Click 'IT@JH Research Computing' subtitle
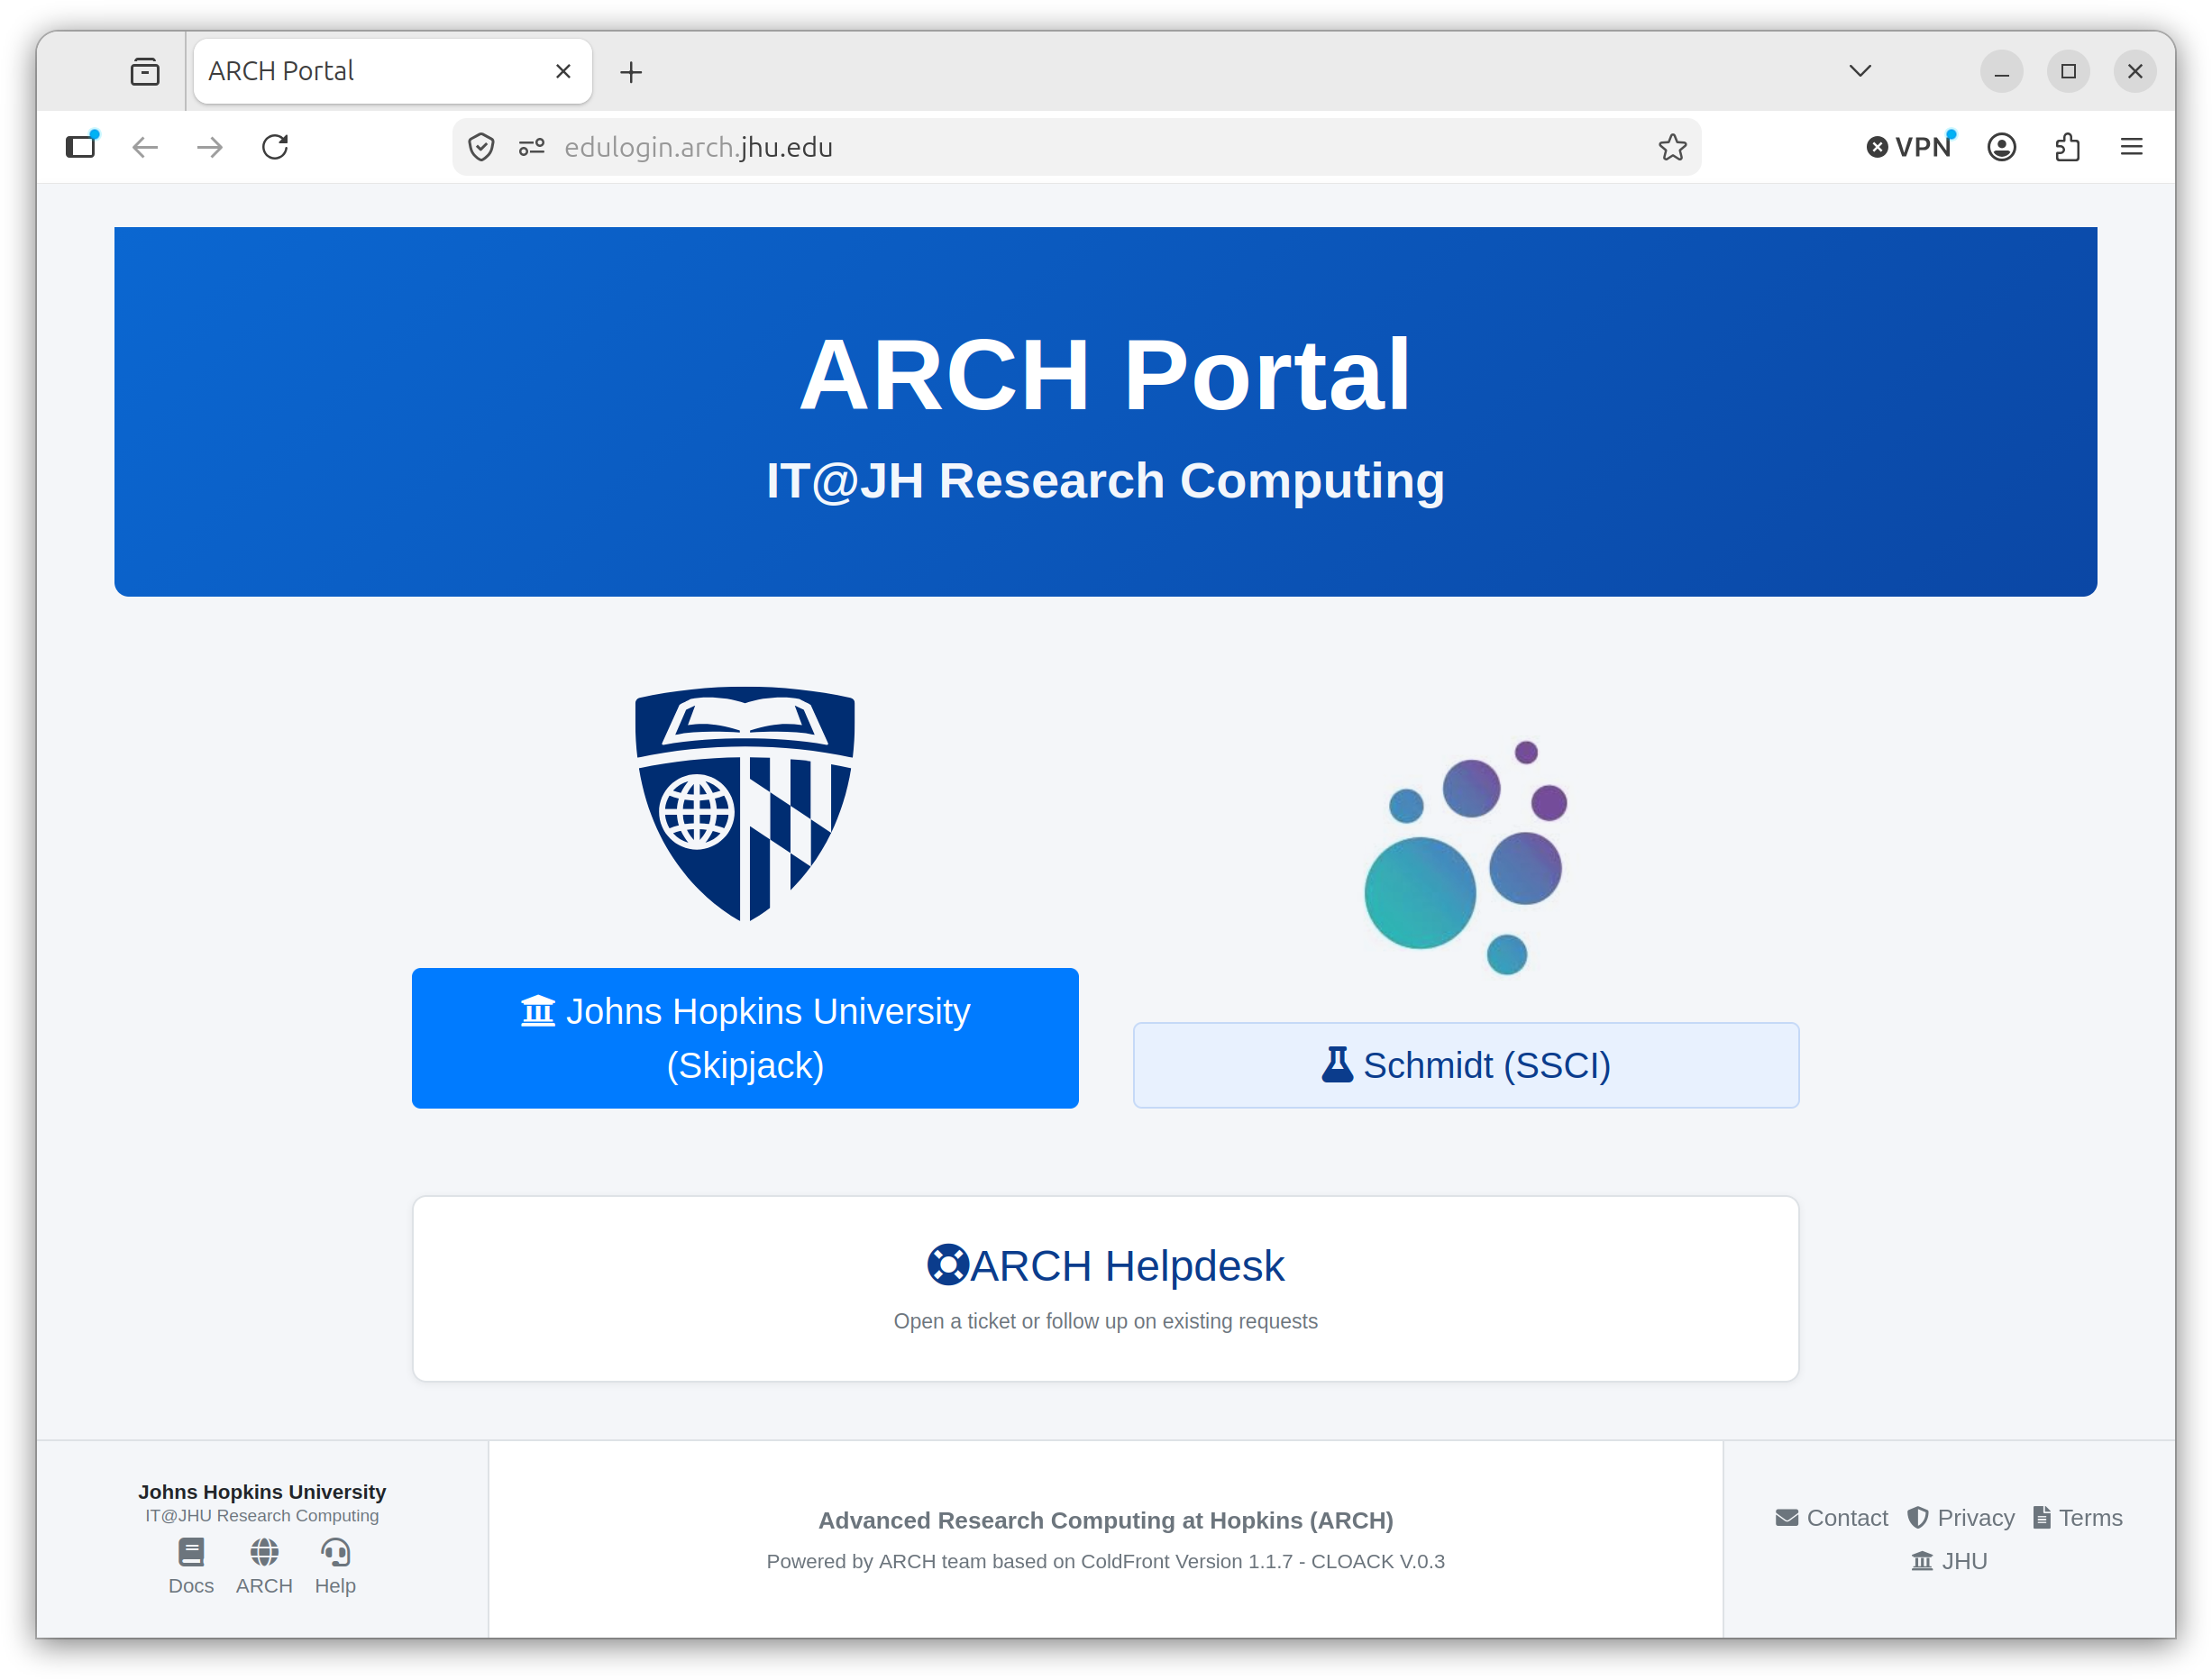Viewport: 2212px width, 1680px height. coord(1105,481)
